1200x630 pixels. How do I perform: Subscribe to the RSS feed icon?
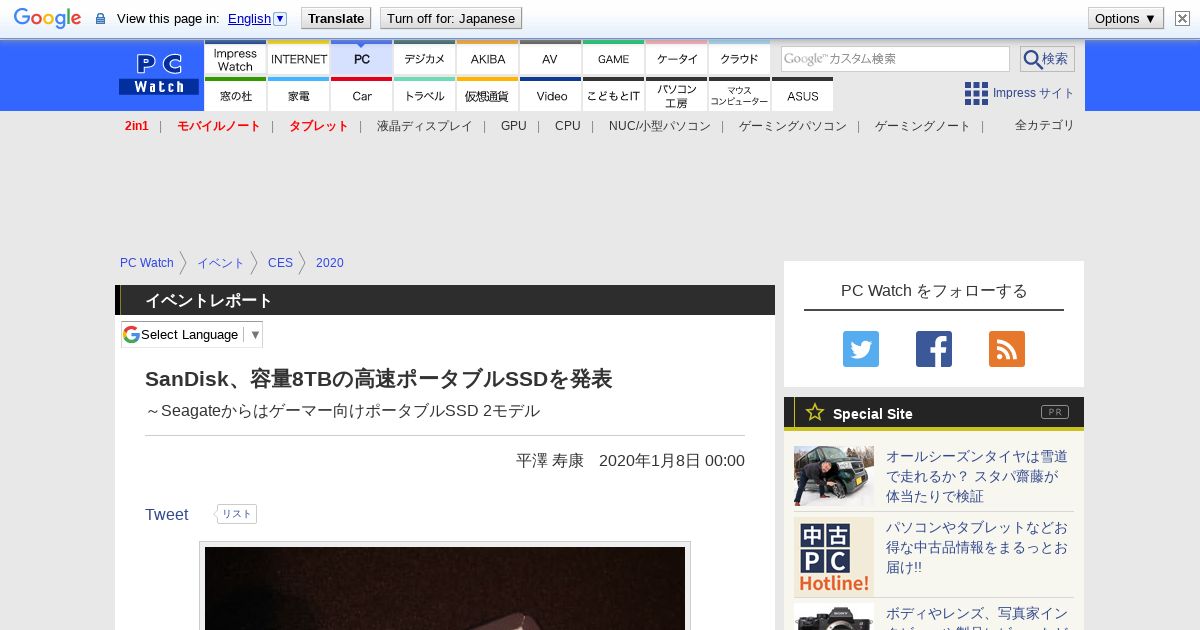(x=1007, y=349)
